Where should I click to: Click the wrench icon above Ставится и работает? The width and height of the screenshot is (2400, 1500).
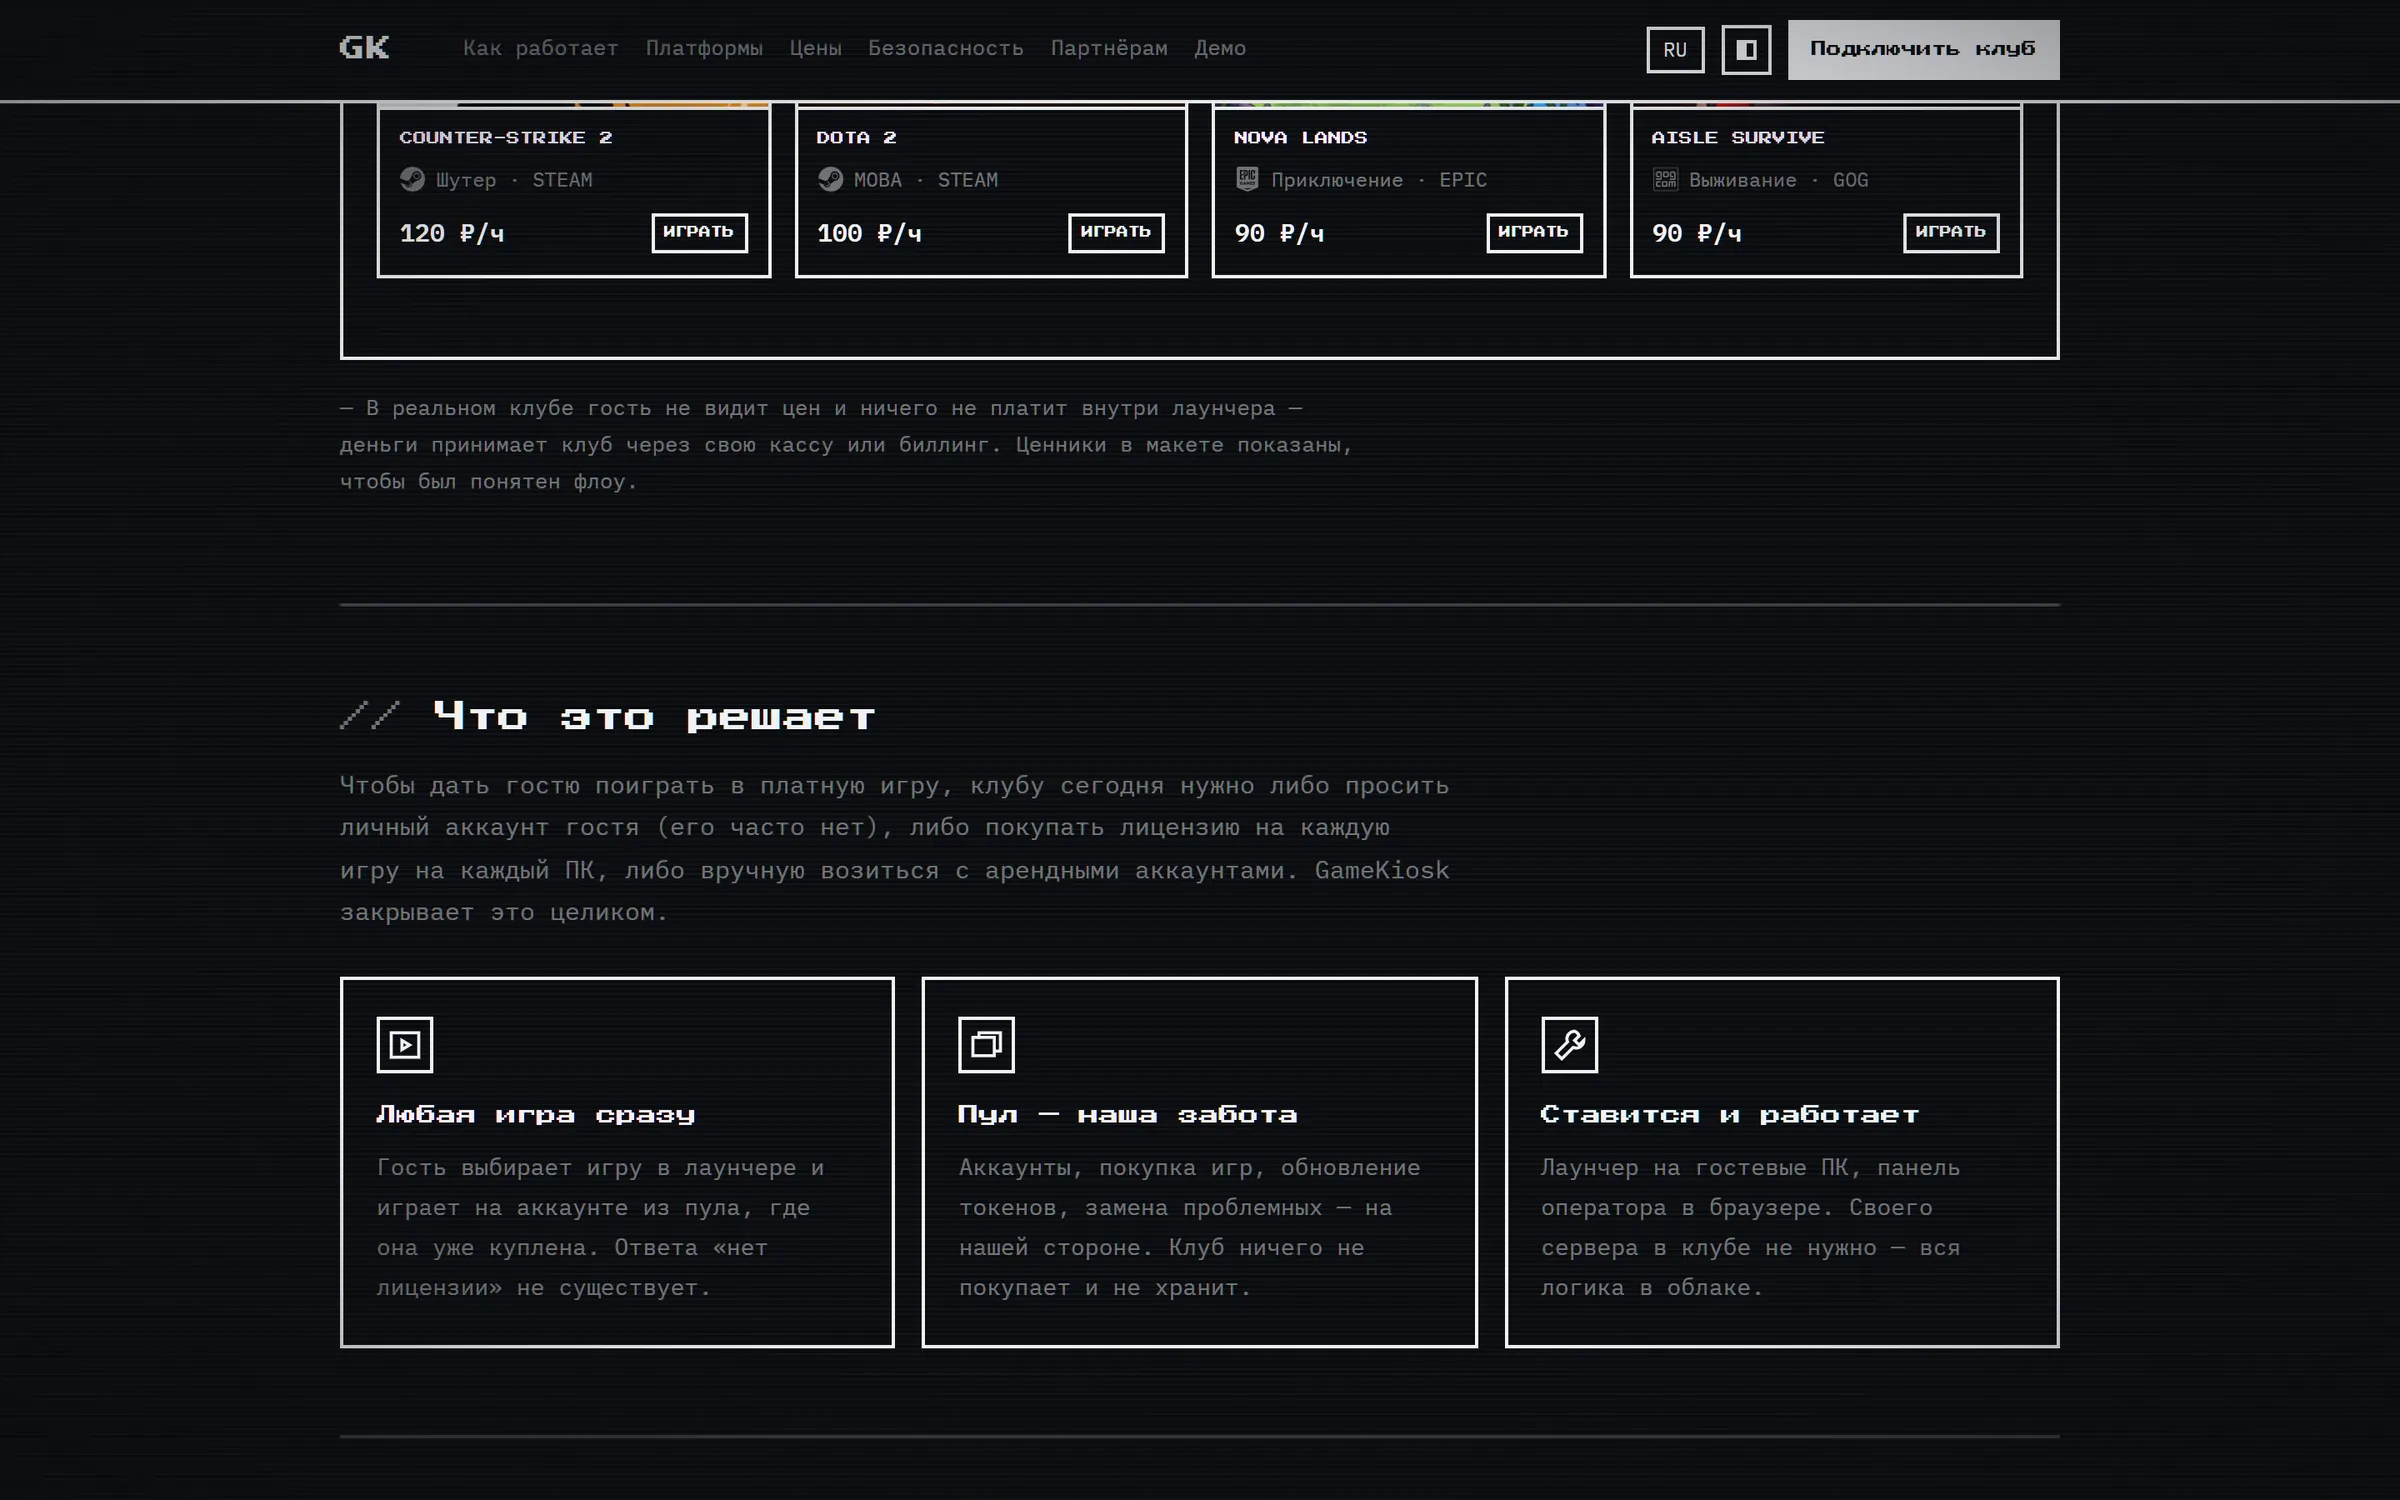[1569, 1045]
